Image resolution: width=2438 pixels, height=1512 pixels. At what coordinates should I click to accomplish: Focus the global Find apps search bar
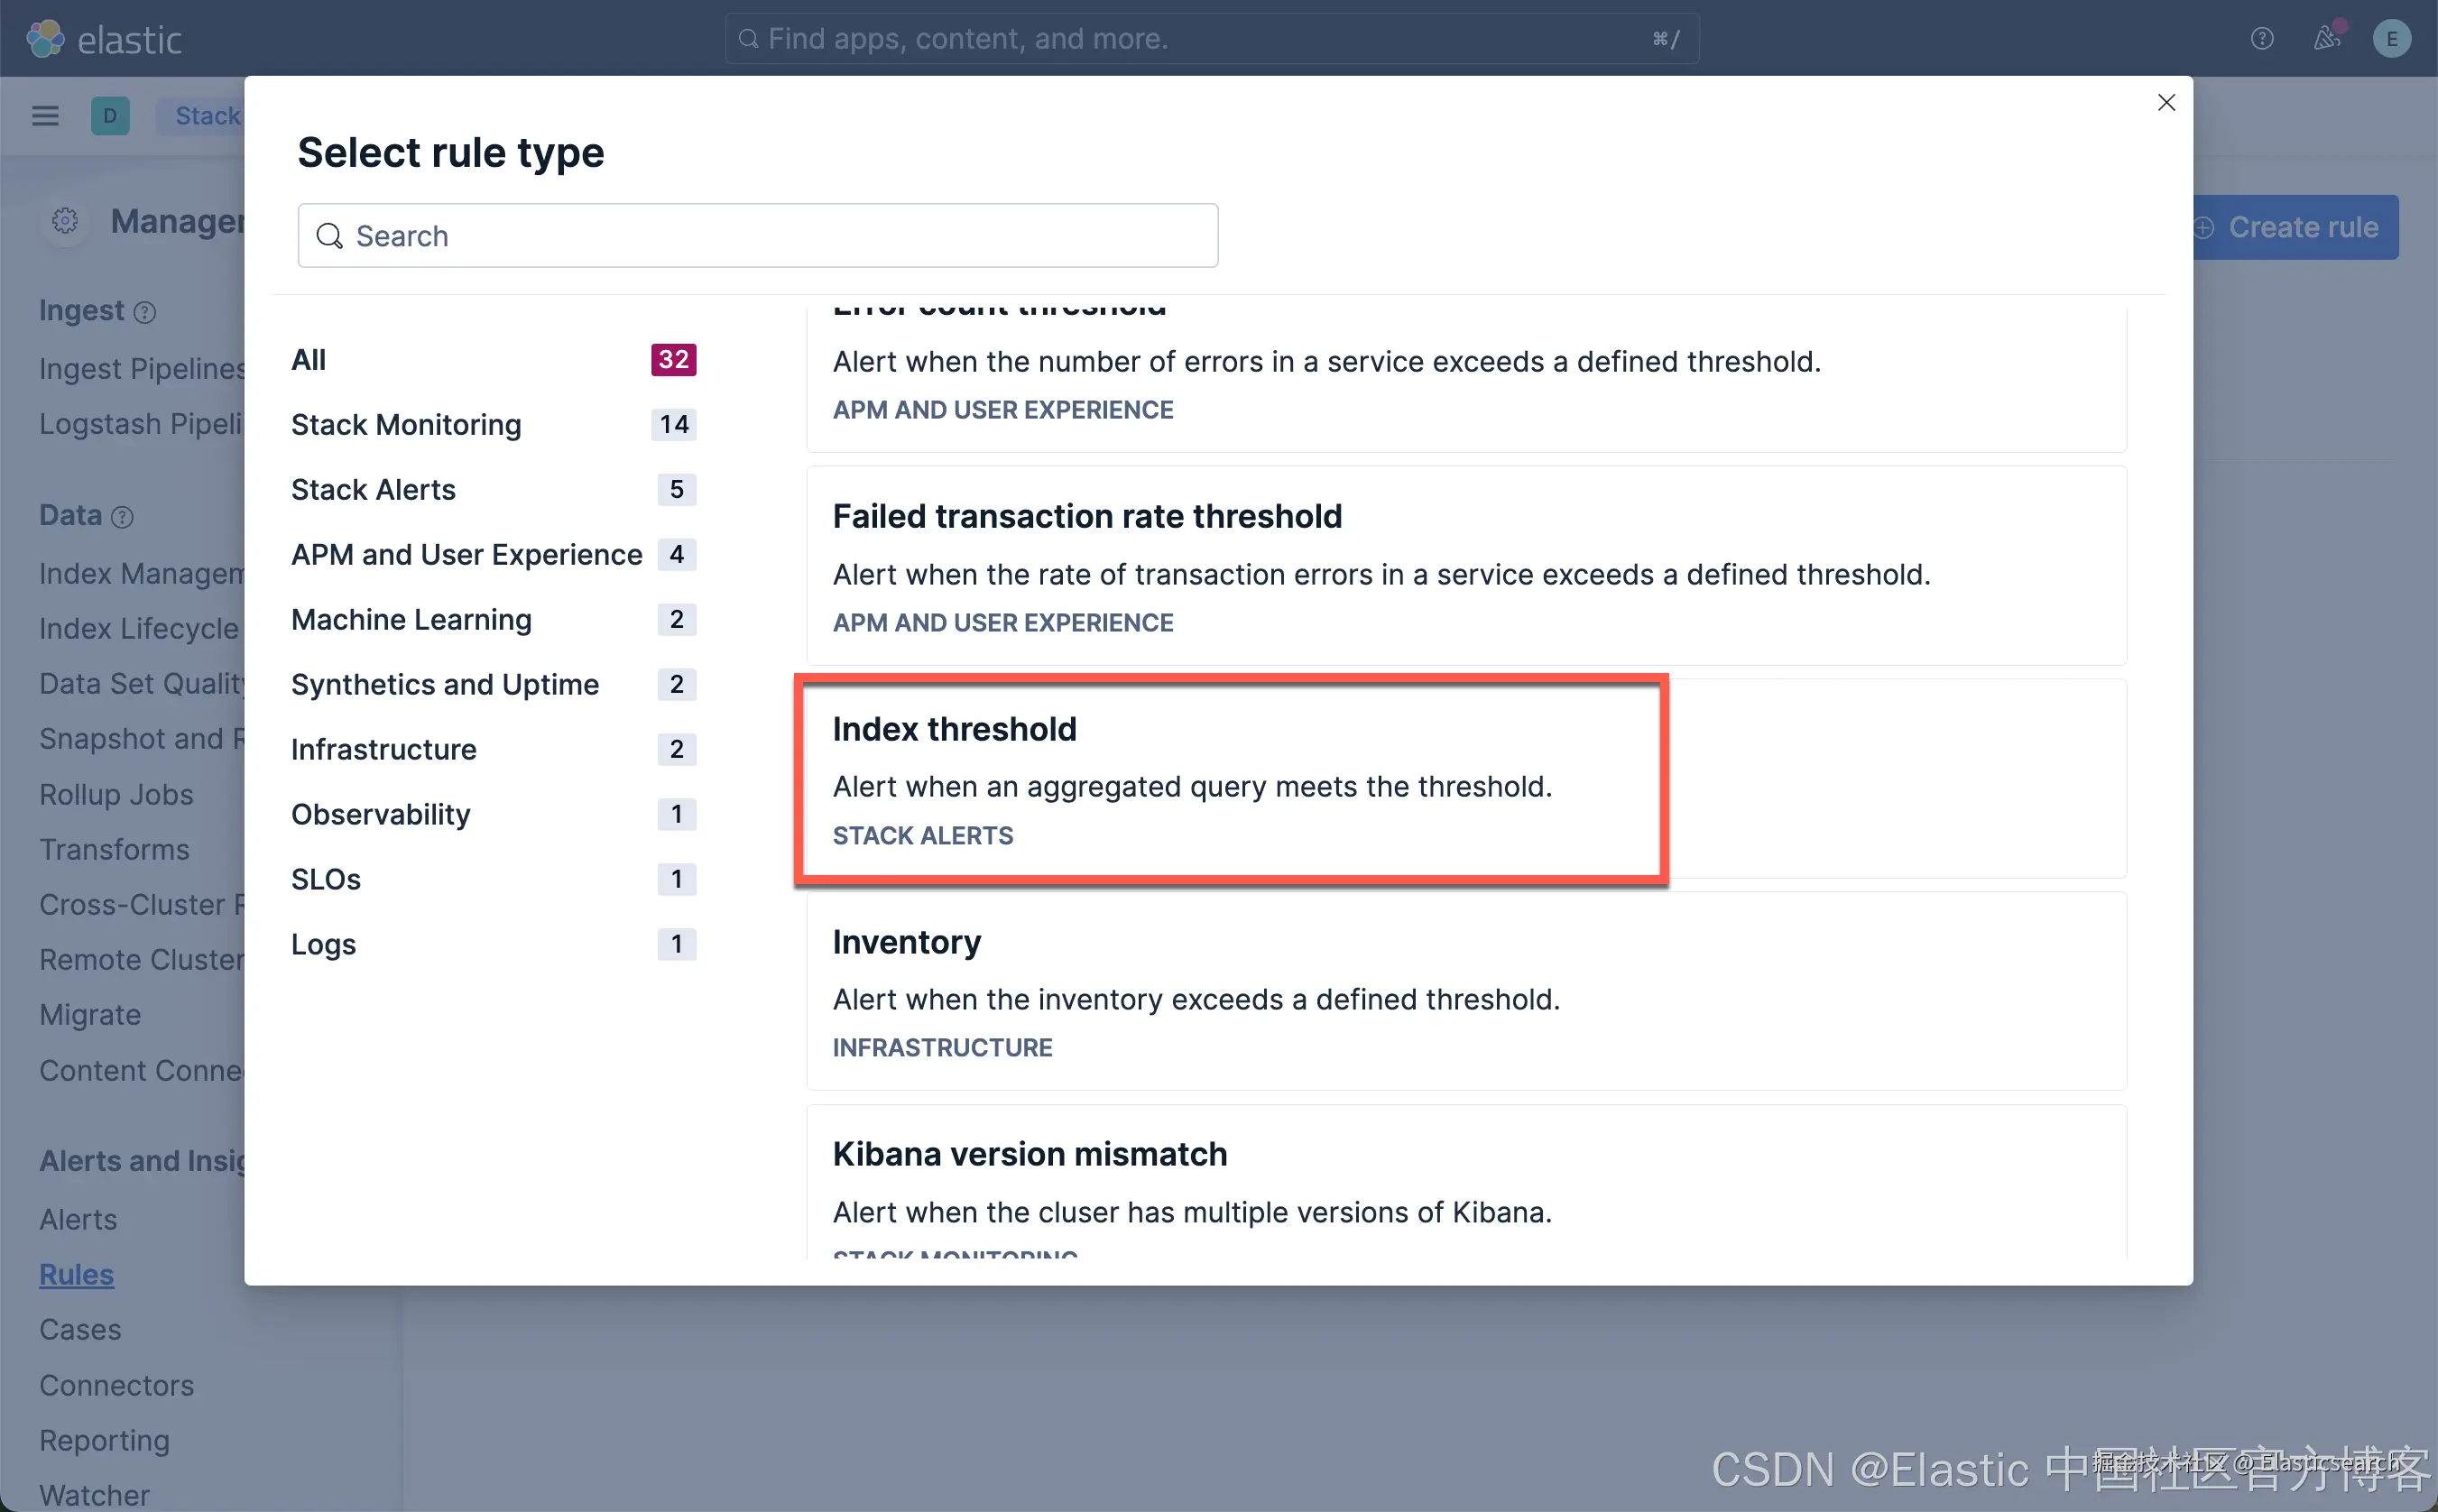(1210, 39)
